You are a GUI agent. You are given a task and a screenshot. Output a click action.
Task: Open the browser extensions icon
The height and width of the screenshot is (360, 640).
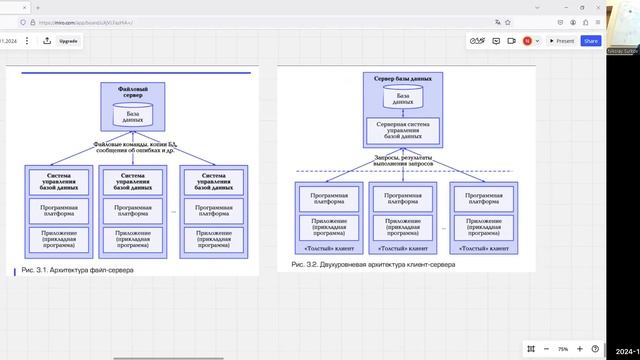coord(585,22)
